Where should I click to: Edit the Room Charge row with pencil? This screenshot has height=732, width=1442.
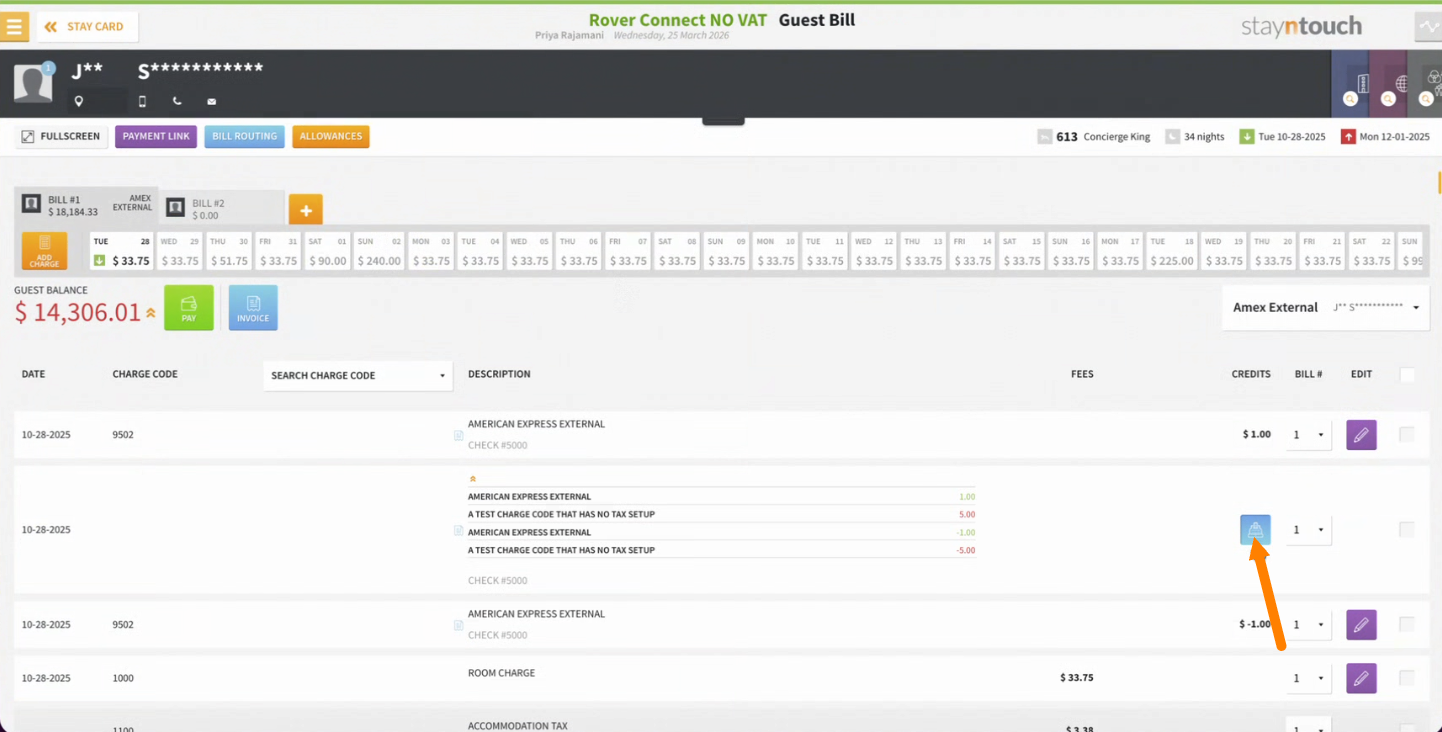point(1361,678)
